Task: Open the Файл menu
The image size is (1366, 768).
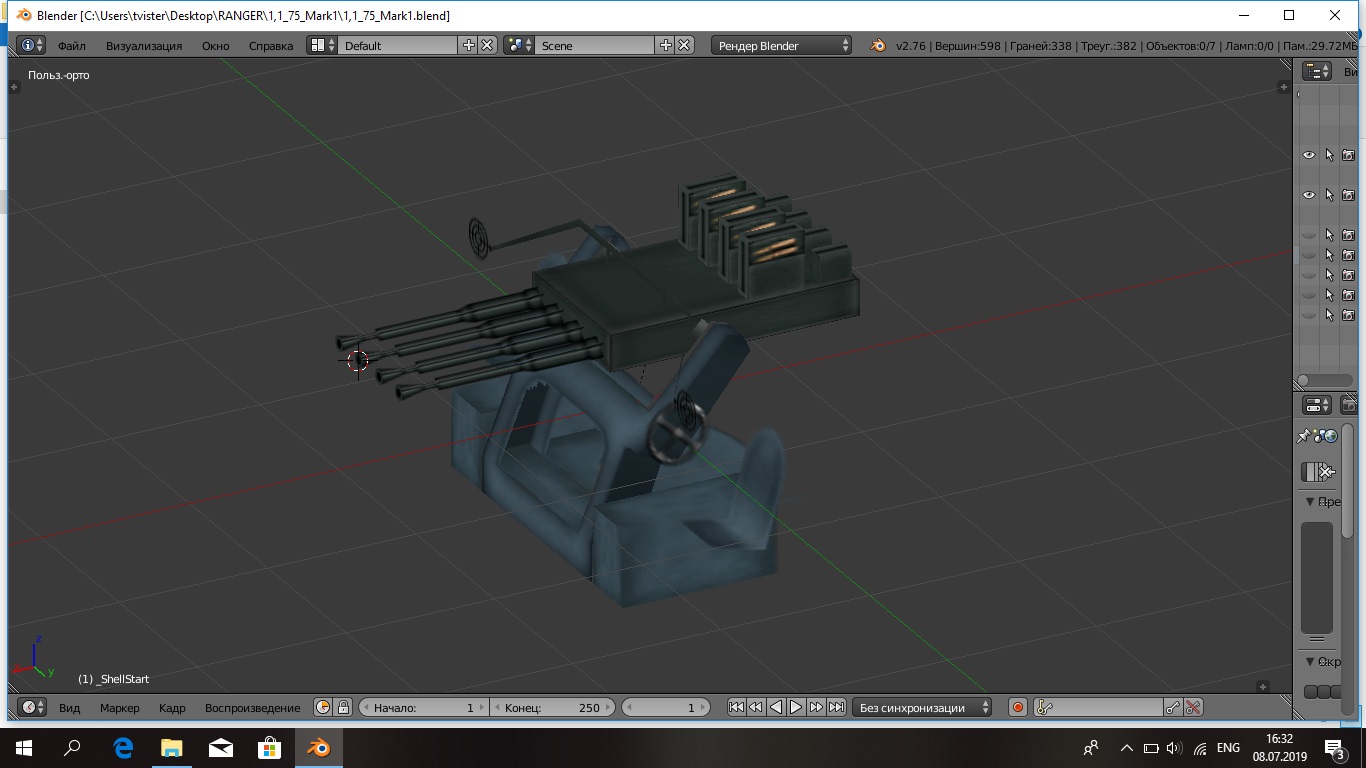Action: click(71, 45)
